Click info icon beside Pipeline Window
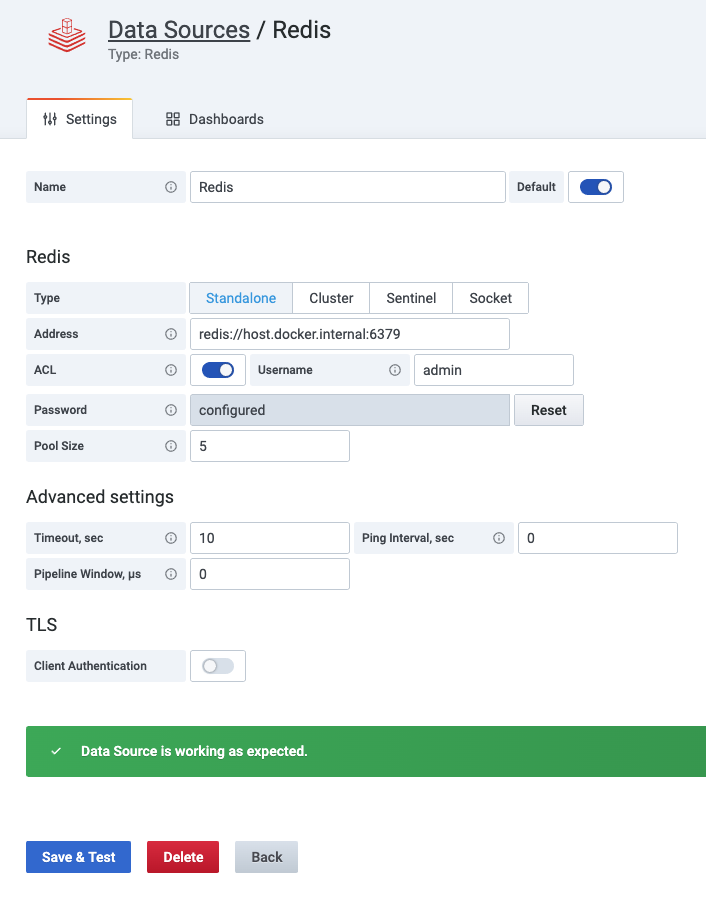706x899 pixels. [x=171, y=574]
